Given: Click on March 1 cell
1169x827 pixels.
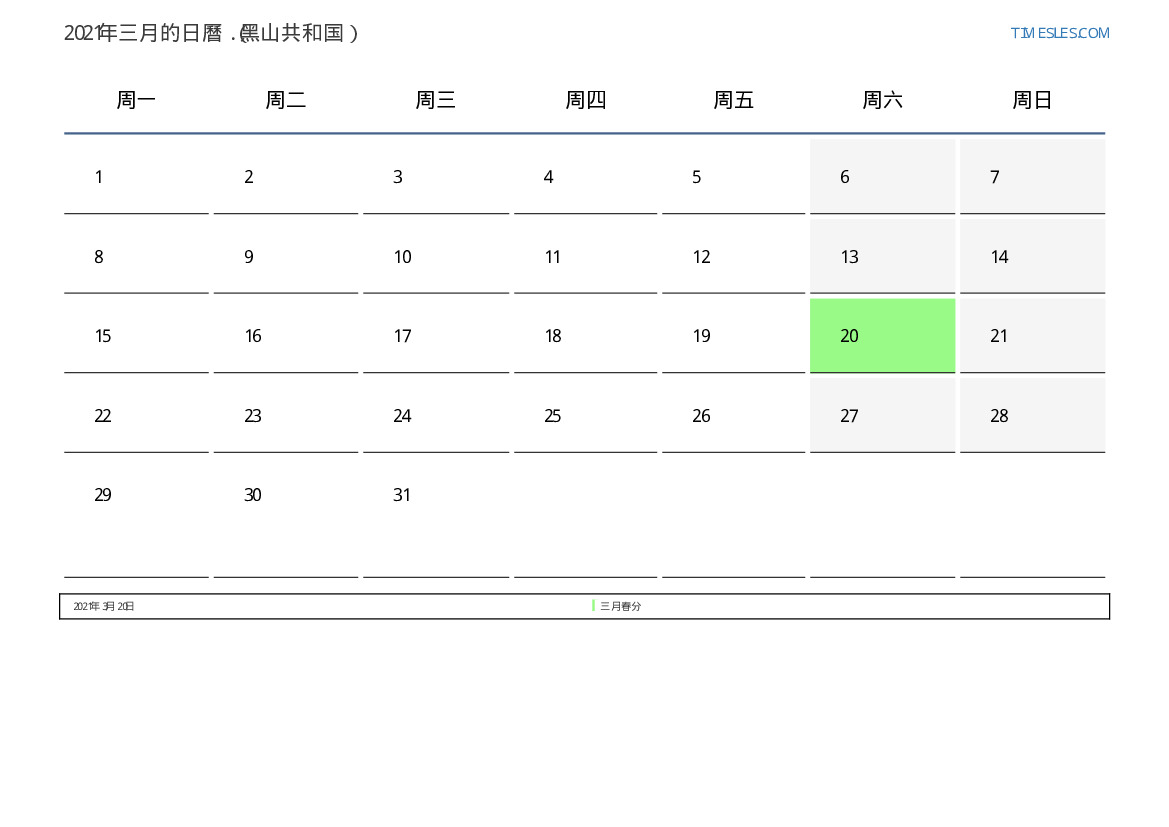Looking at the screenshot, I should (x=136, y=177).
